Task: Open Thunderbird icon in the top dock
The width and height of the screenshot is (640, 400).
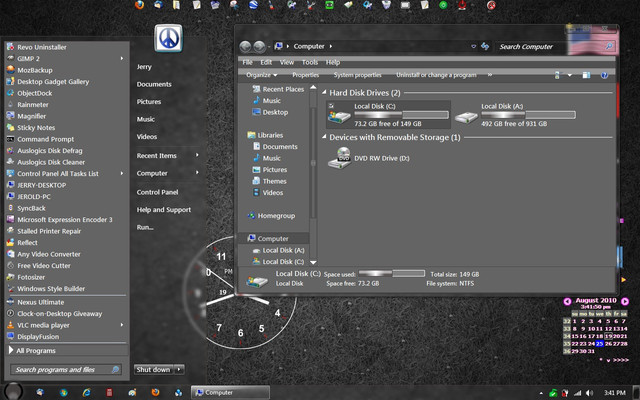Action: click(158, 5)
